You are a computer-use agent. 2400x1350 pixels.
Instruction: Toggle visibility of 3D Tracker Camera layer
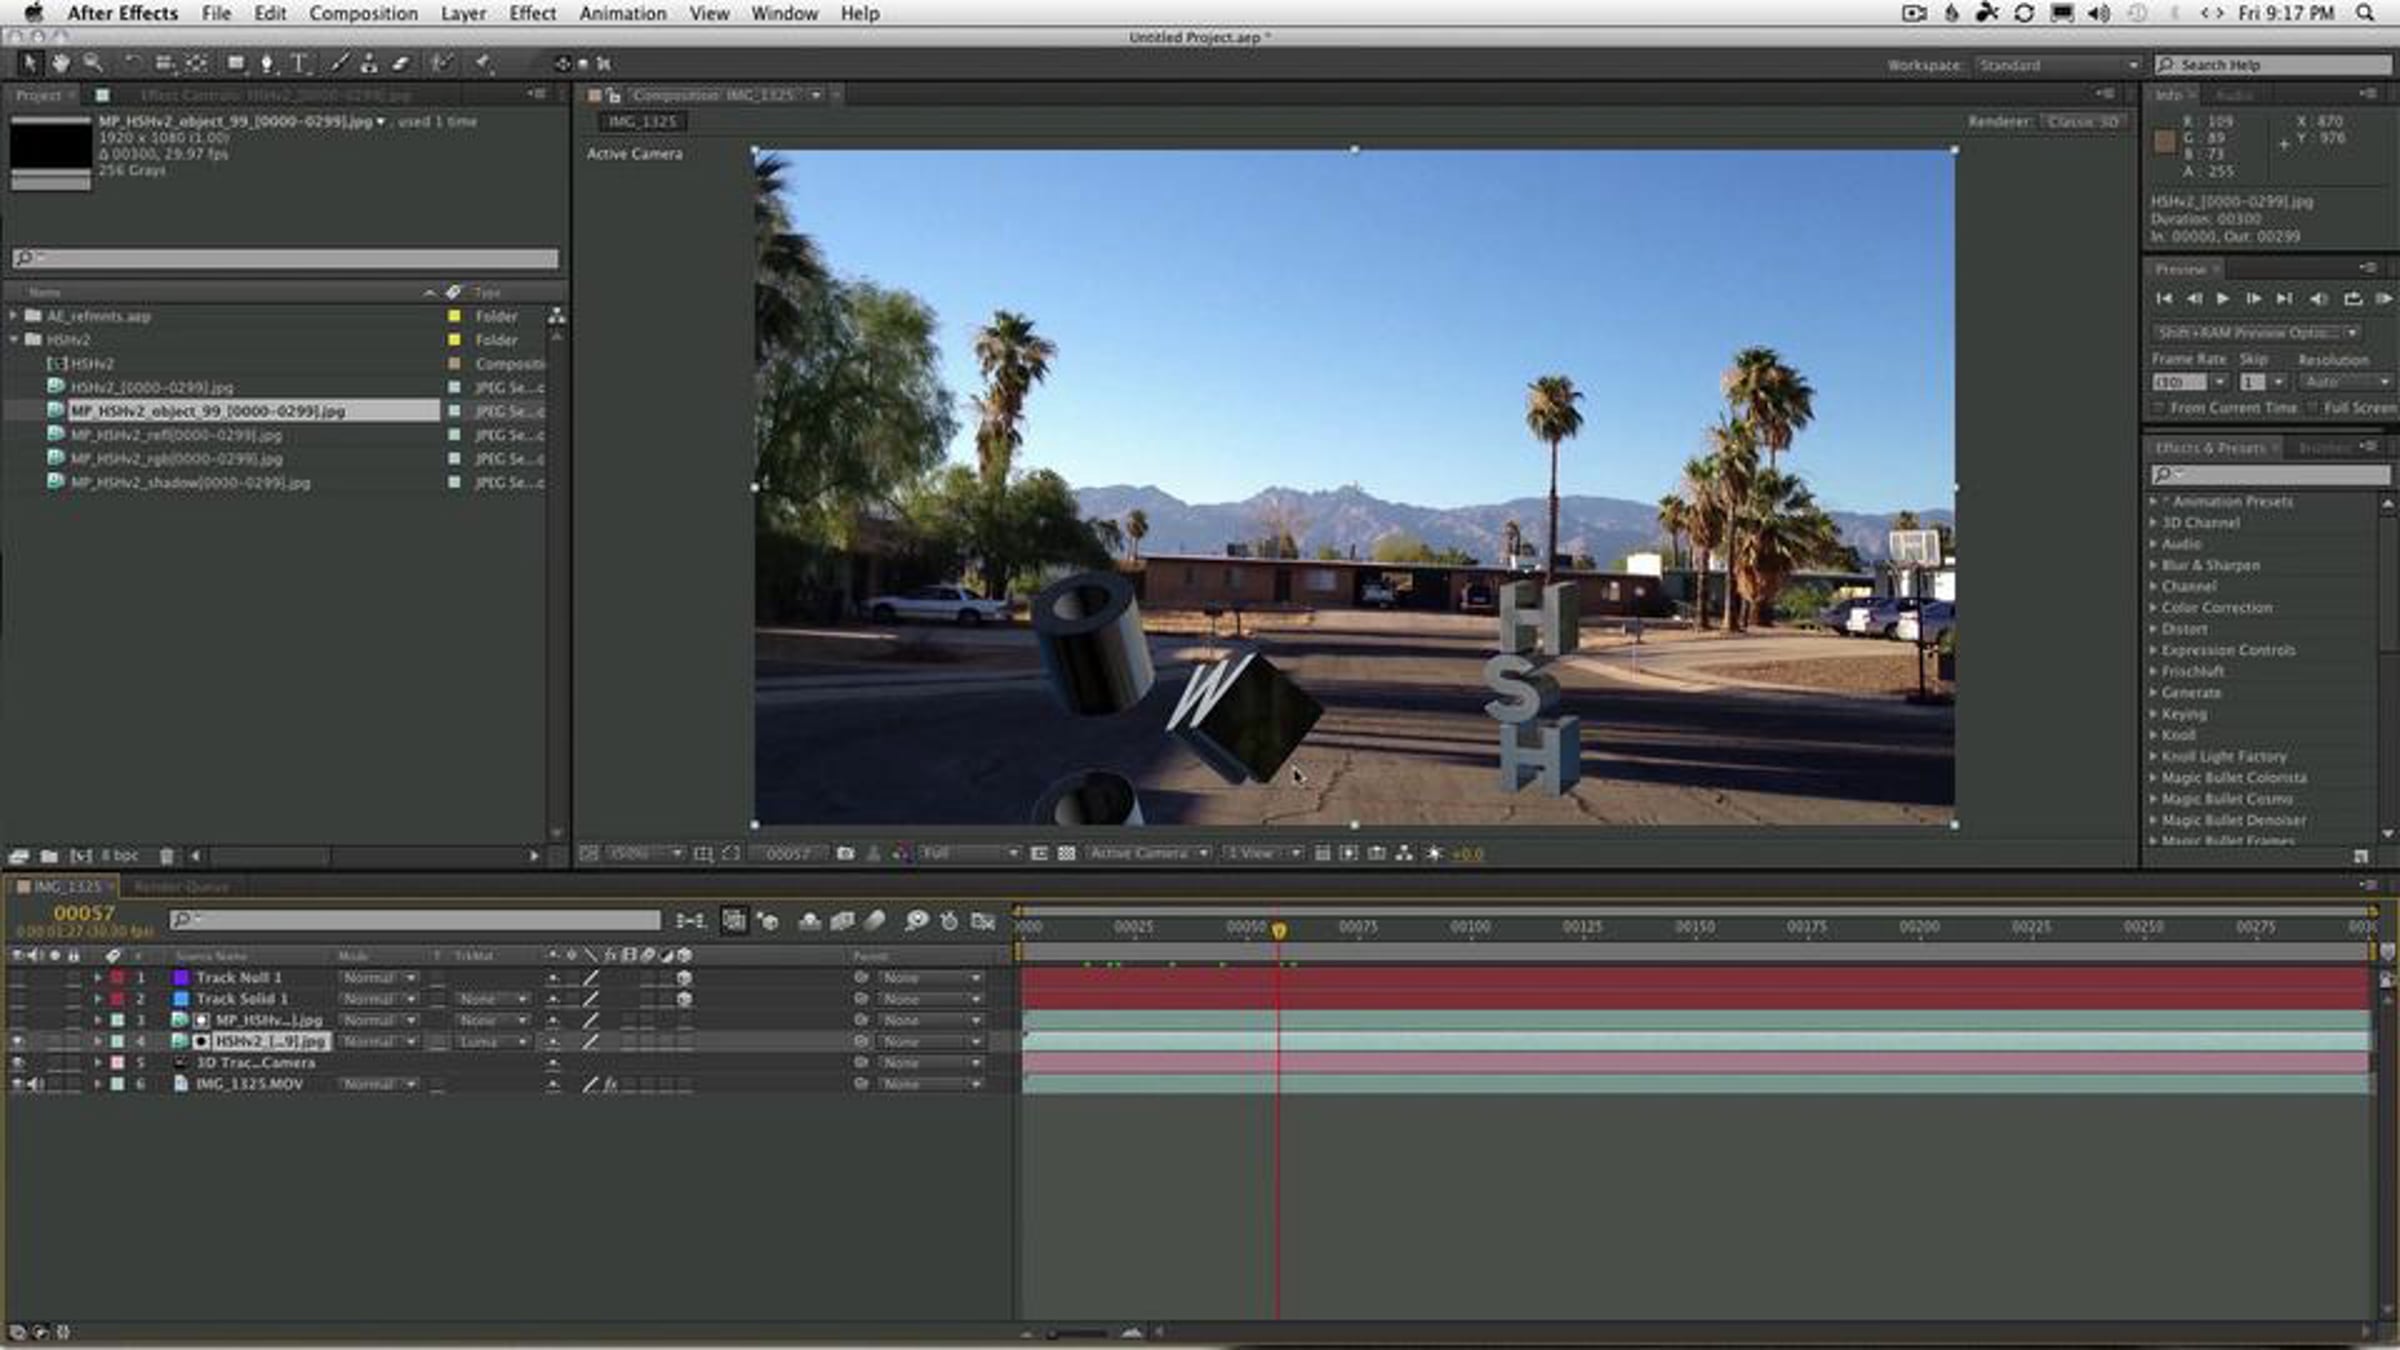pos(18,1063)
